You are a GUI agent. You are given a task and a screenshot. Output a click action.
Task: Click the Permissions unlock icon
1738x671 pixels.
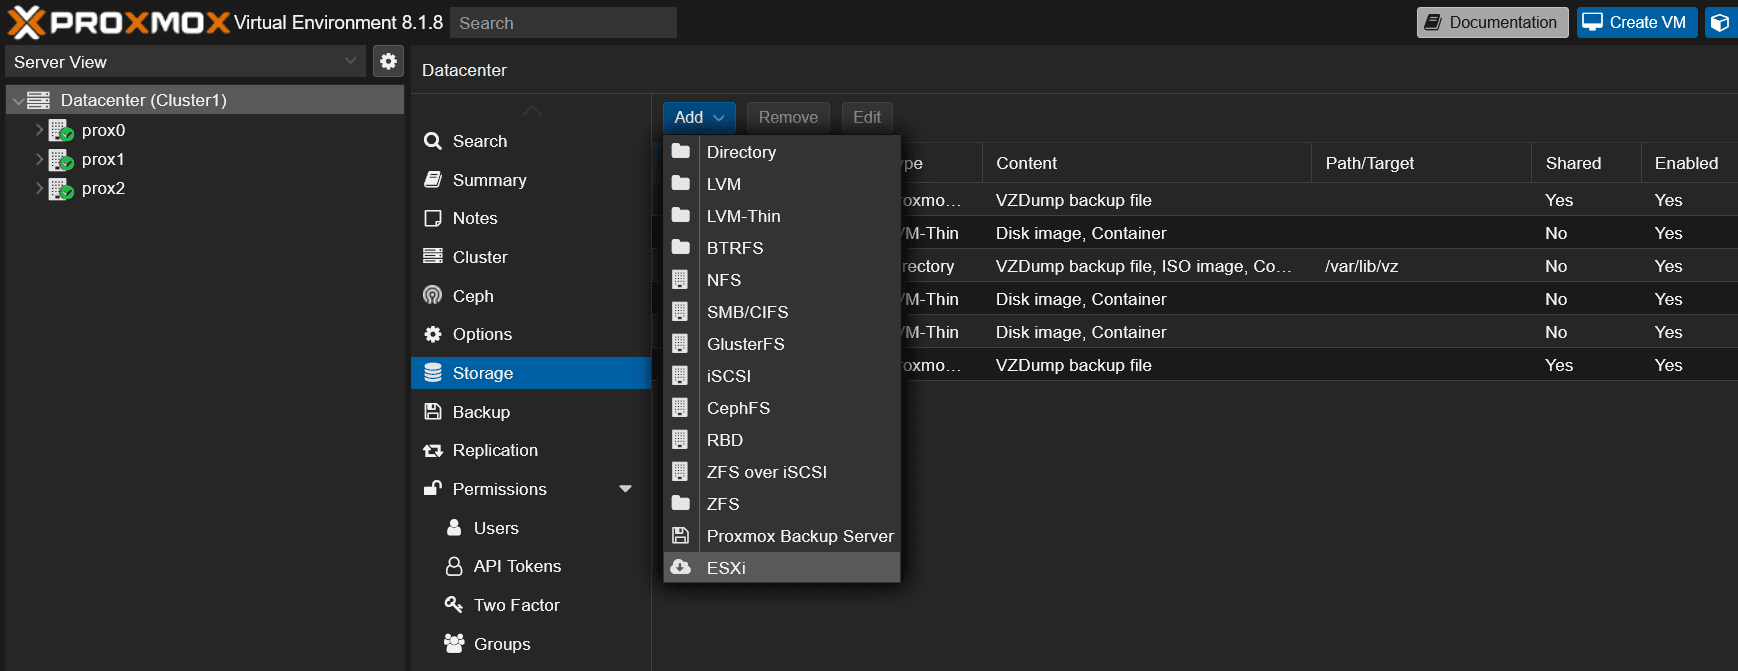[x=433, y=489]
